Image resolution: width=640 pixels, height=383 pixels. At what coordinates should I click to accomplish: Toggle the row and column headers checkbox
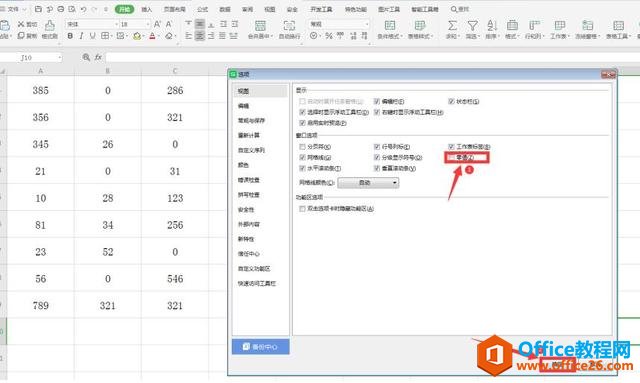(x=377, y=147)
